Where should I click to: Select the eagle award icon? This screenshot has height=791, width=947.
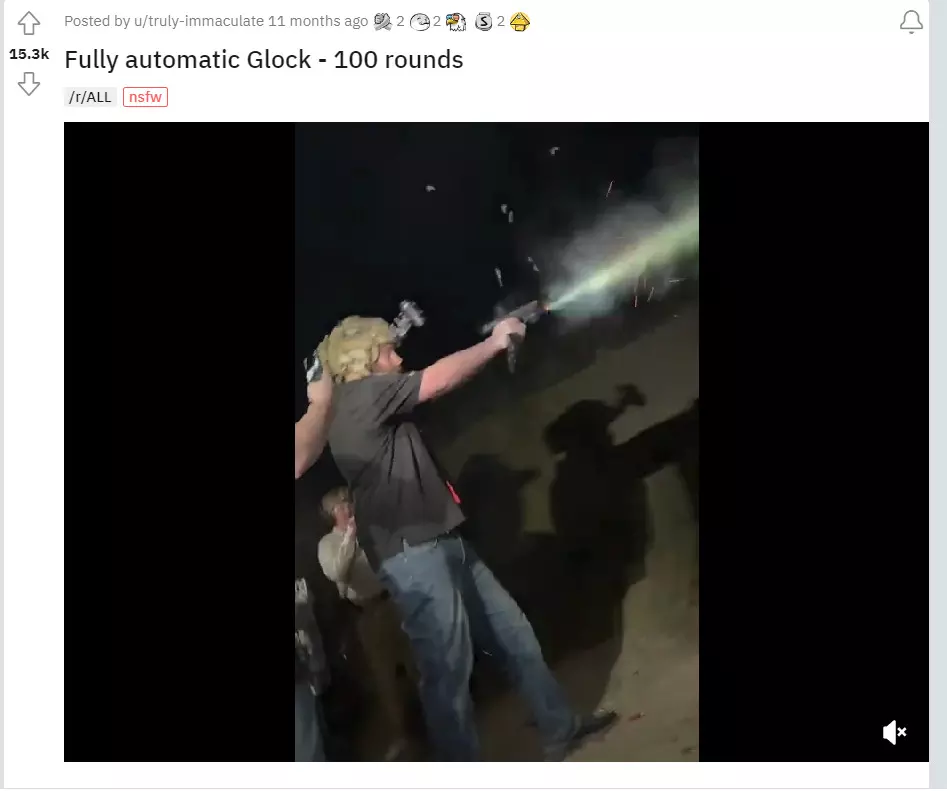click(x=457, y=22)
